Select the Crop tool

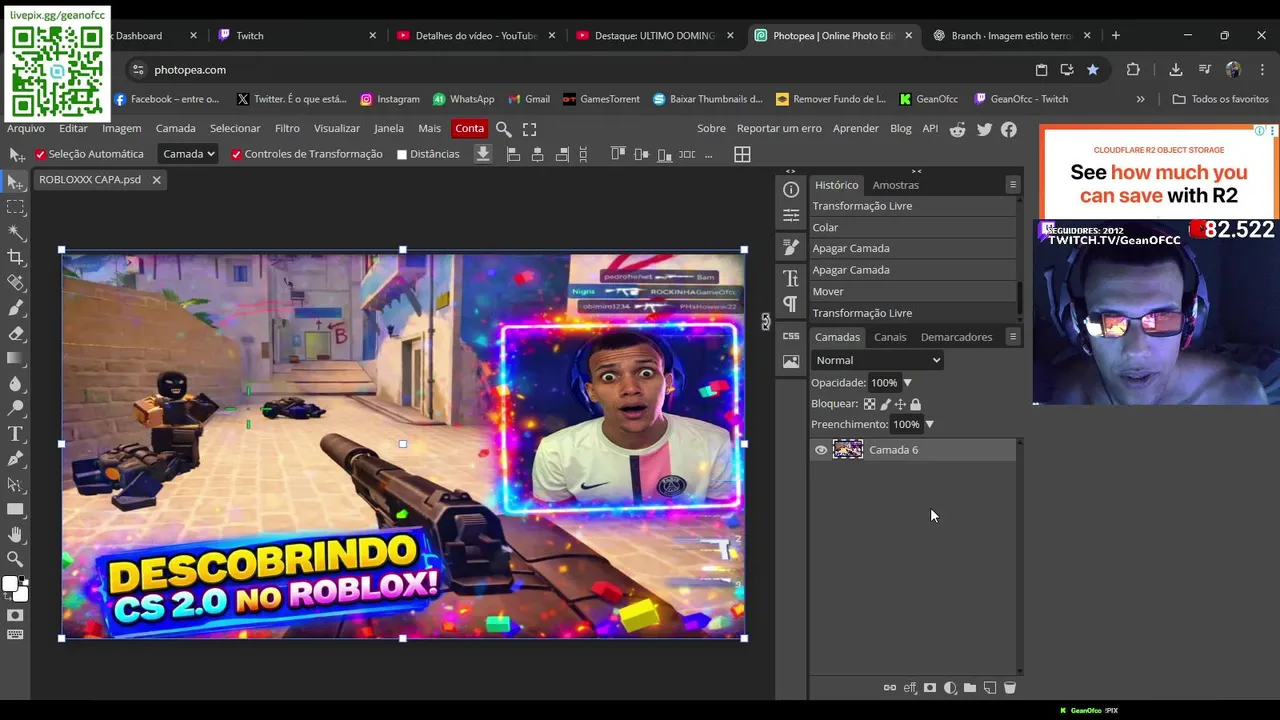pyautogui.click(x=15, y=258)
